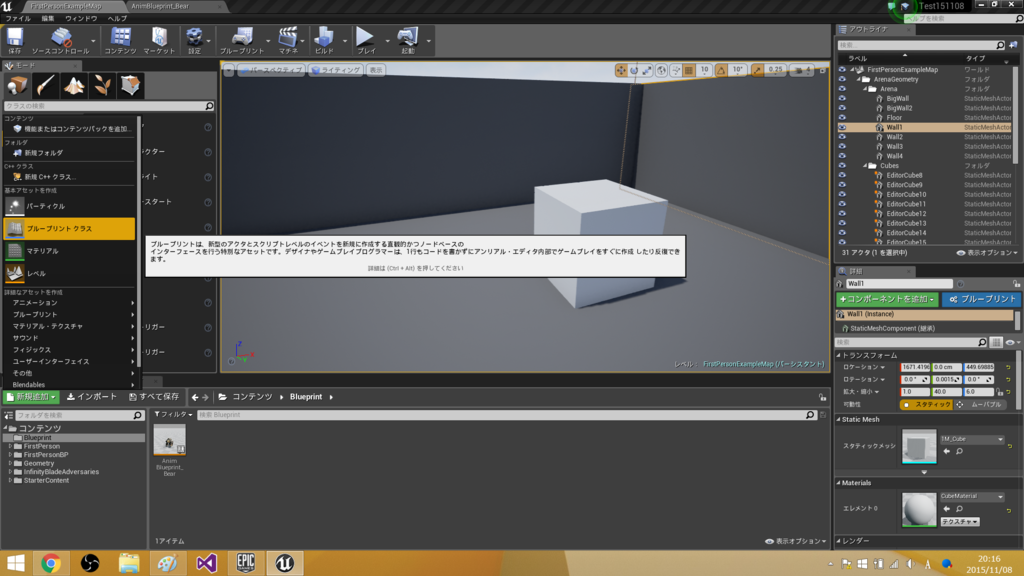Open the File menu
Viewport: 1024px width, 576px height.
click(18, 18)
